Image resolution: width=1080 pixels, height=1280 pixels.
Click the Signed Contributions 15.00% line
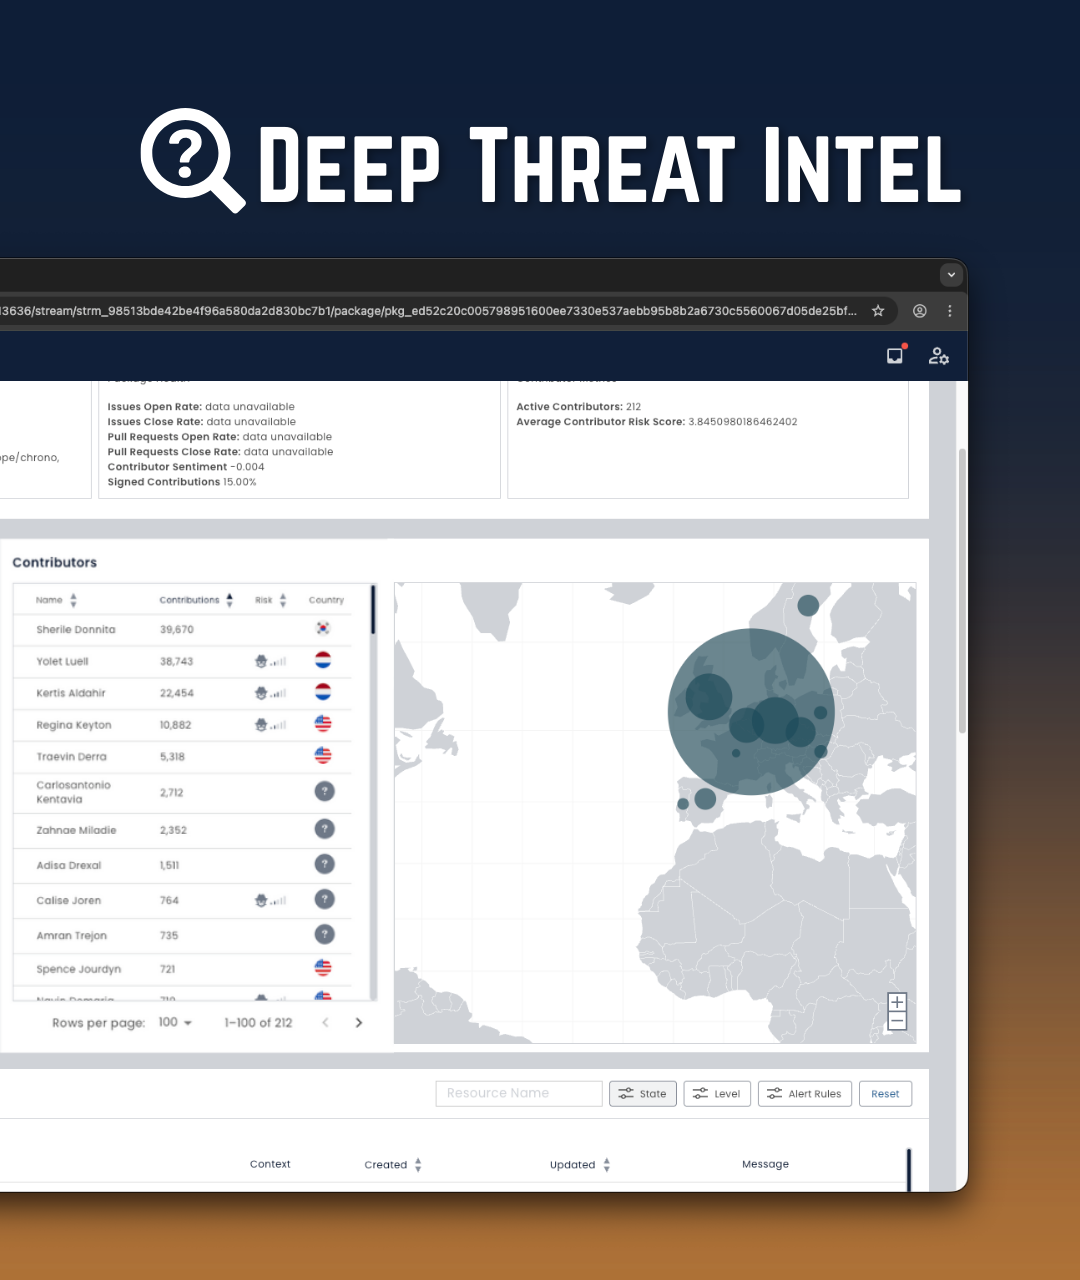coord(182,482)
